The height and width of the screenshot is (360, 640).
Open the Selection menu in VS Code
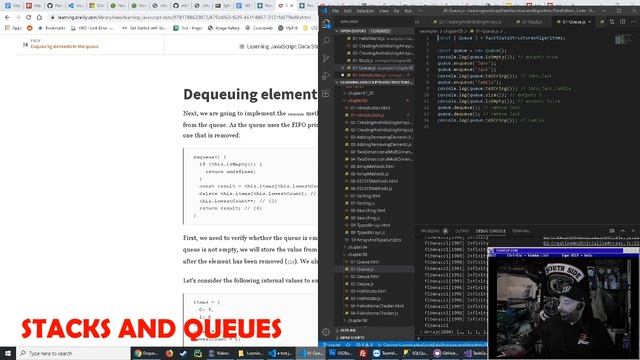point(365,11)
